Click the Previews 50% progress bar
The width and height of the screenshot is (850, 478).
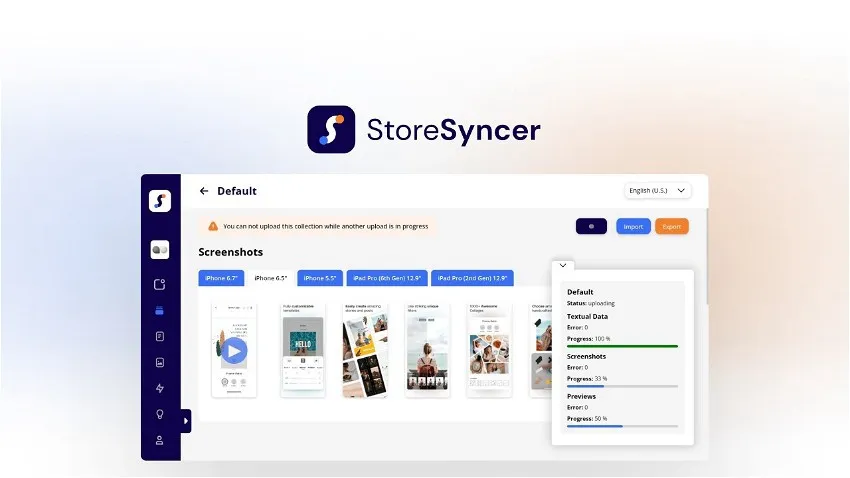click(x=622, y=427)
